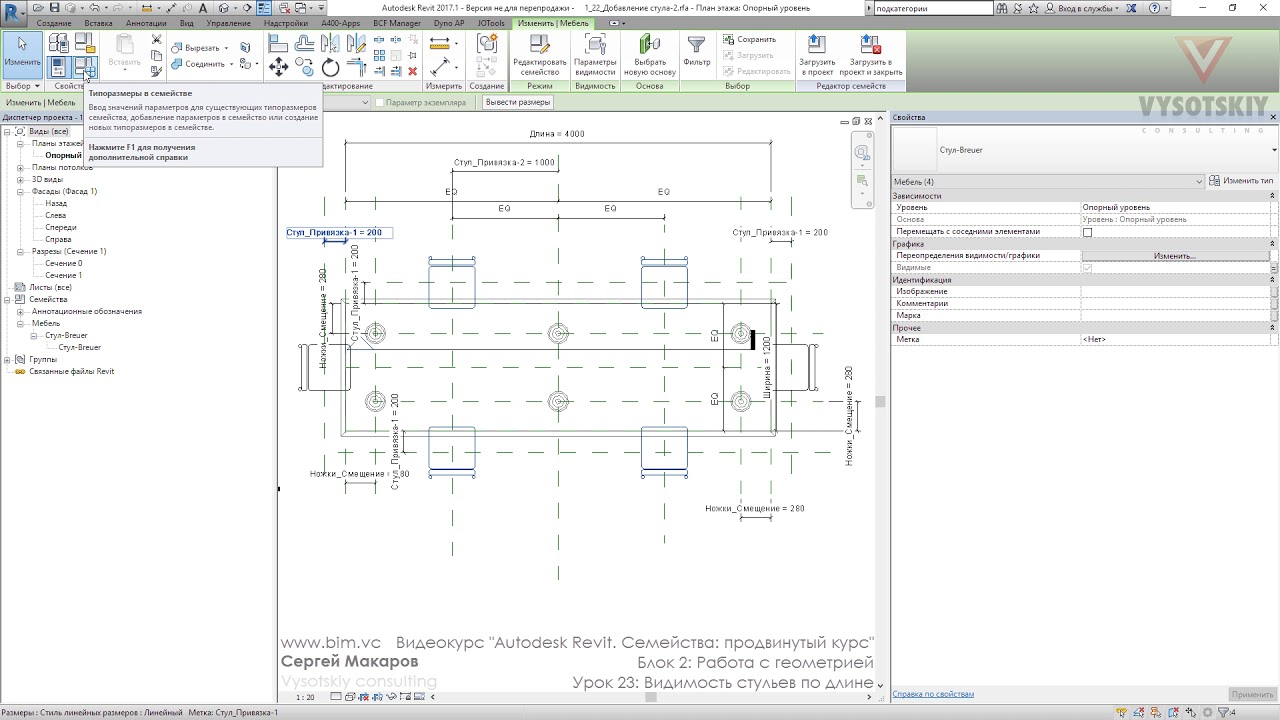The image size is (1280, 720).
Task: Click 'Ступ_Привязка-2 = 1000' dimension text
Action: 504,162
